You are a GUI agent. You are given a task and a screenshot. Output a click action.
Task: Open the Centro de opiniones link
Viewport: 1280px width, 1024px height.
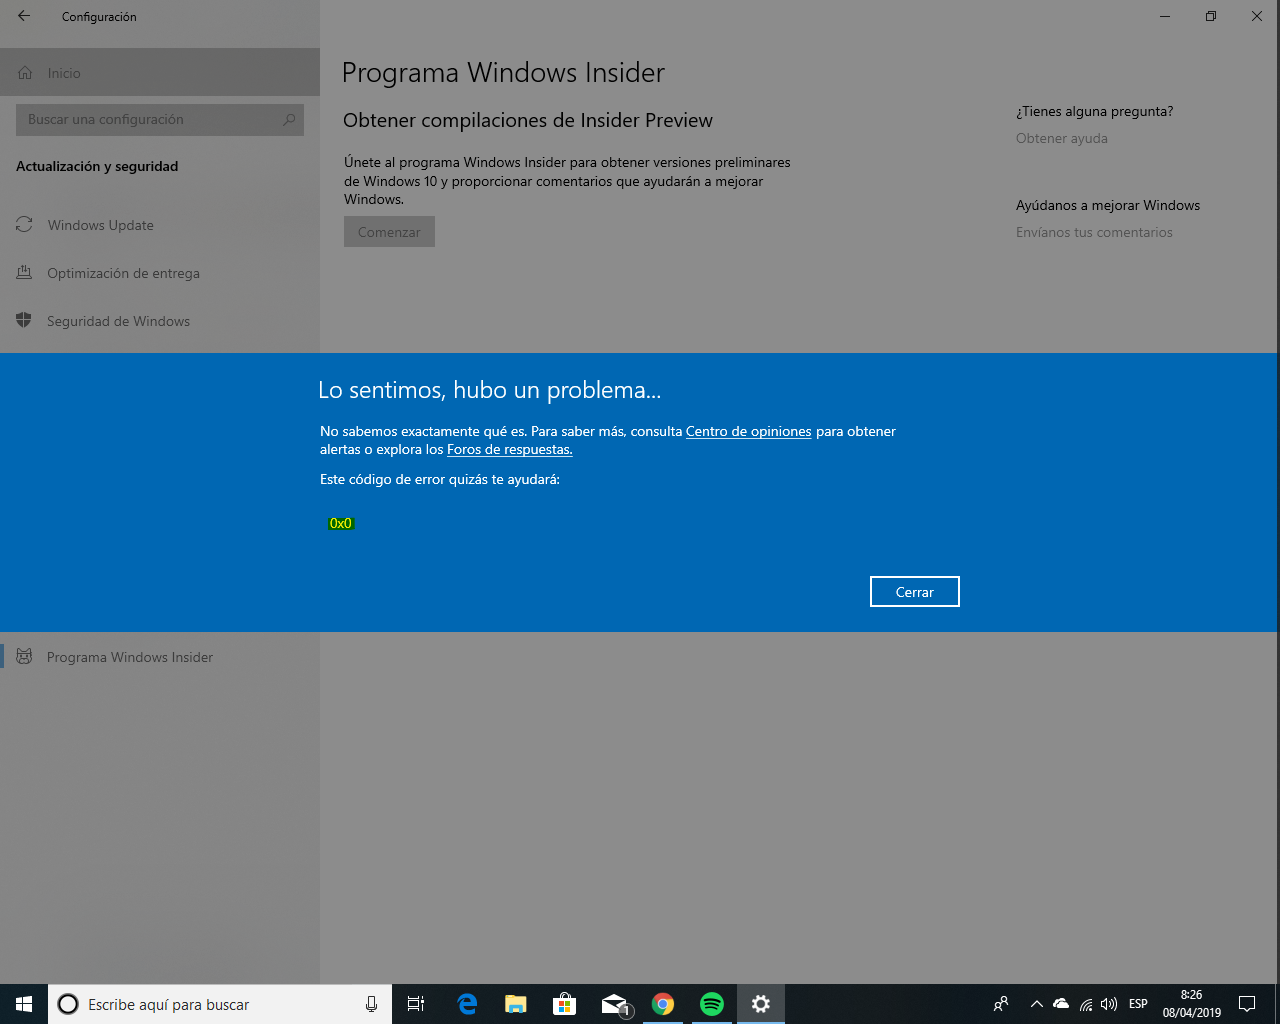[x=748, y=432]
